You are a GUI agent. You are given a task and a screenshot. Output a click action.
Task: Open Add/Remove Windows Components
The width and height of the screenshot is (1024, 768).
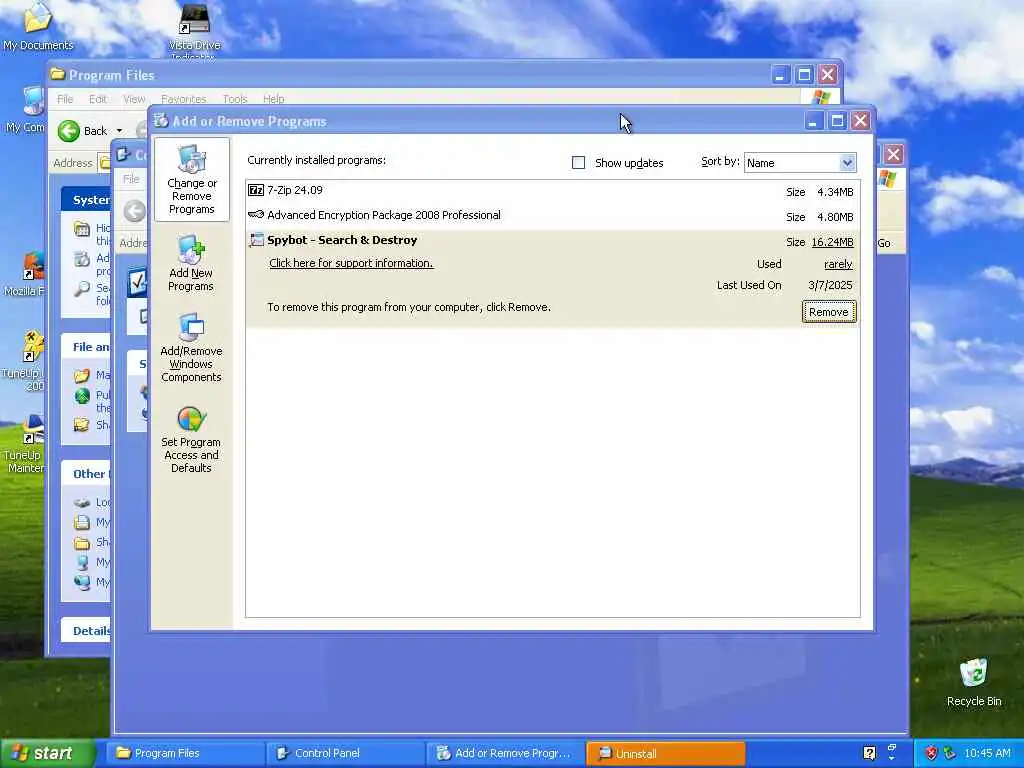point(191,347)
